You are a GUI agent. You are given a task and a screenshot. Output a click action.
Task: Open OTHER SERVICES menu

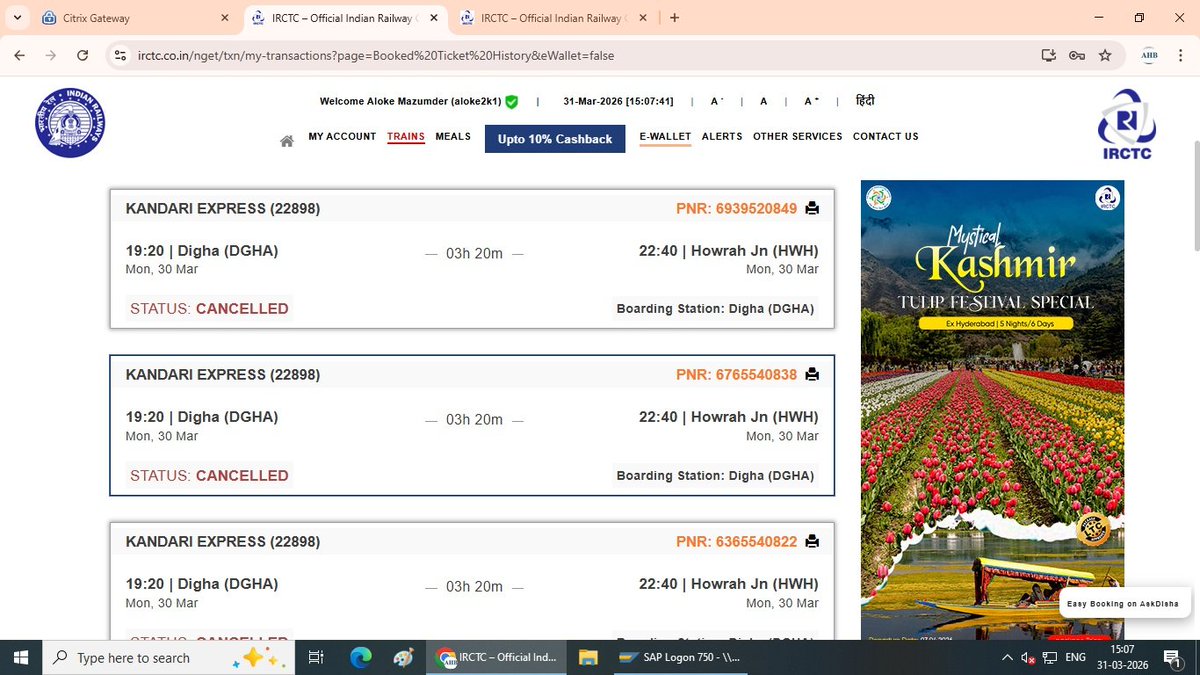pos(798,137)
